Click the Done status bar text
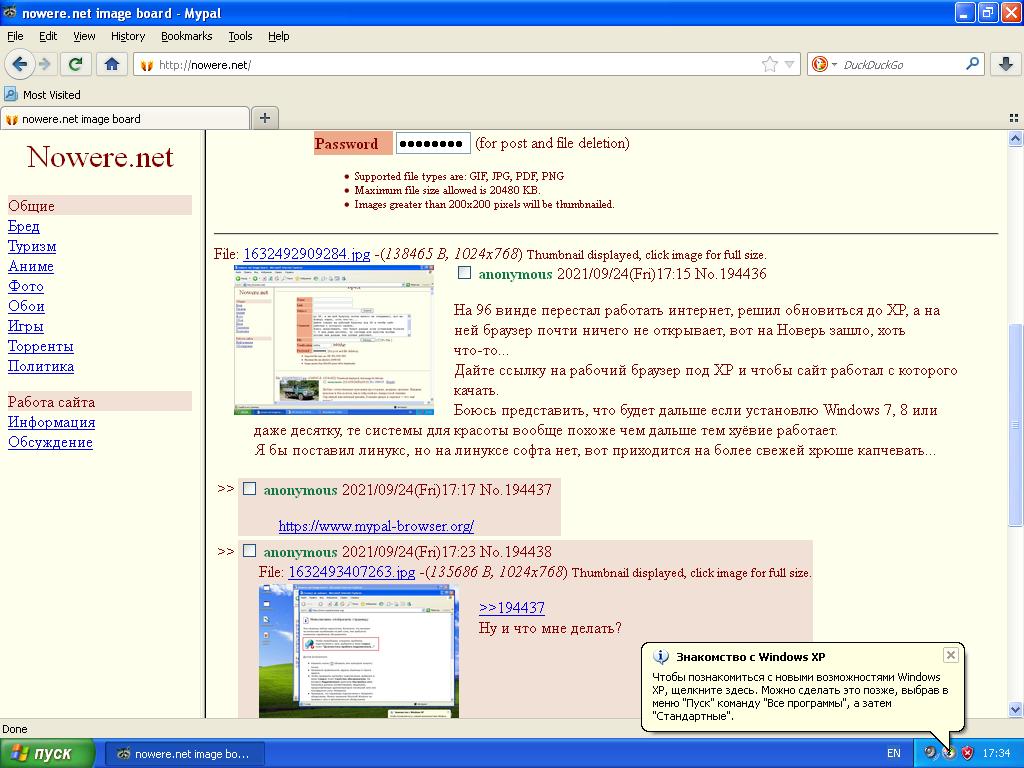The height and width of the screenshot is (768, 1024). pyautogui.click(x=14, y=729)
